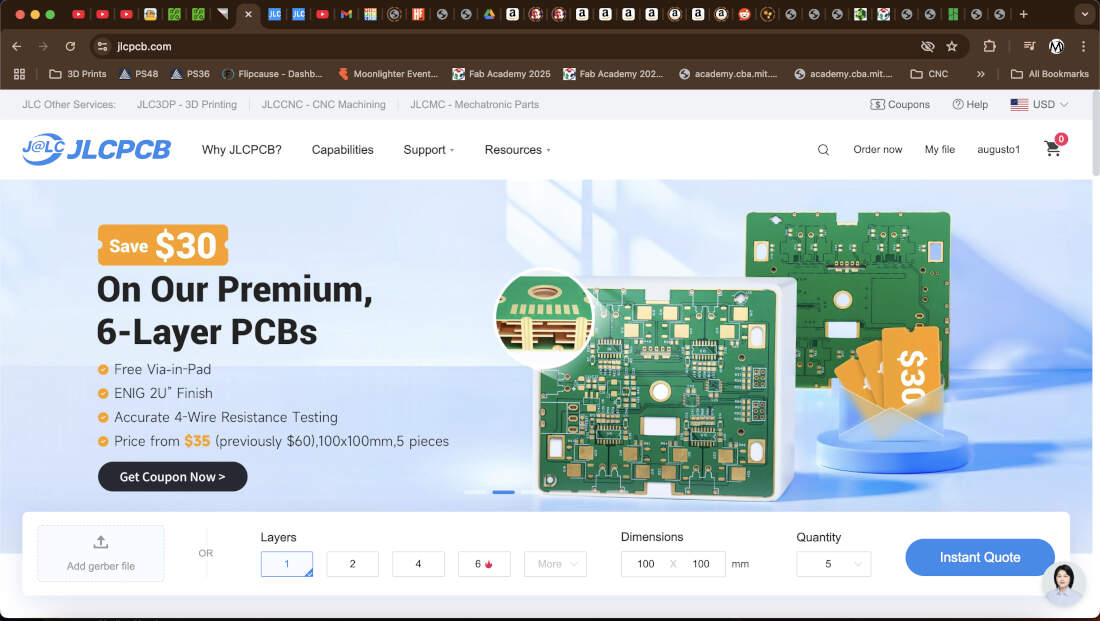This screenshot has width=1100, height=621.
Task: Open the 3D Prints bookmark folder
Action: coord(77,74)
